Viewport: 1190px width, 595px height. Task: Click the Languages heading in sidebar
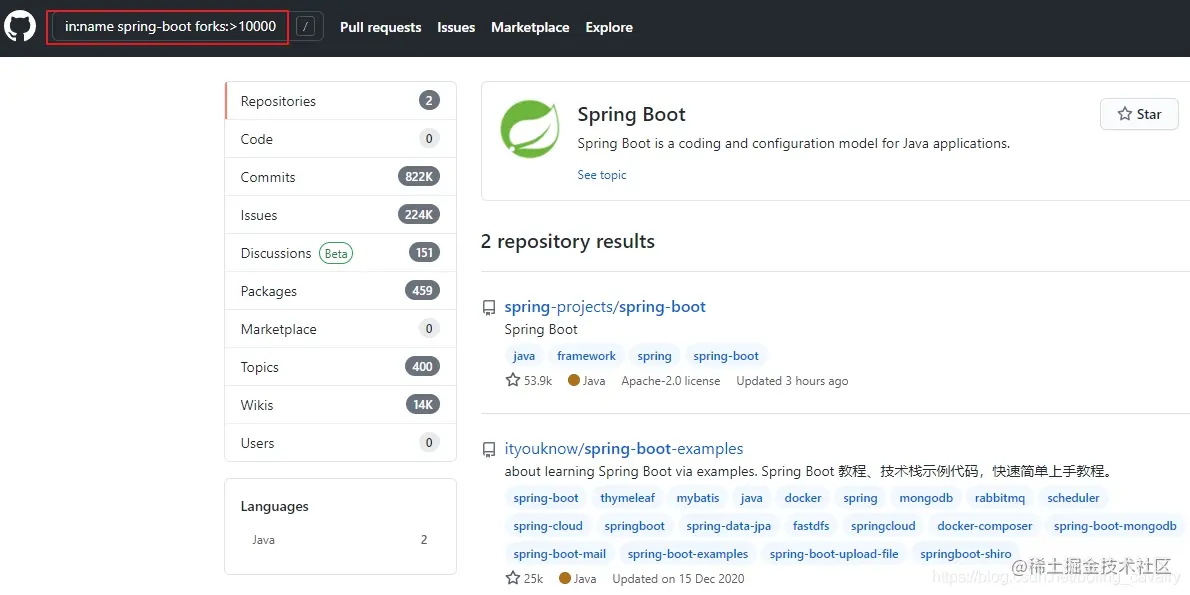click(x=275, y=506)
